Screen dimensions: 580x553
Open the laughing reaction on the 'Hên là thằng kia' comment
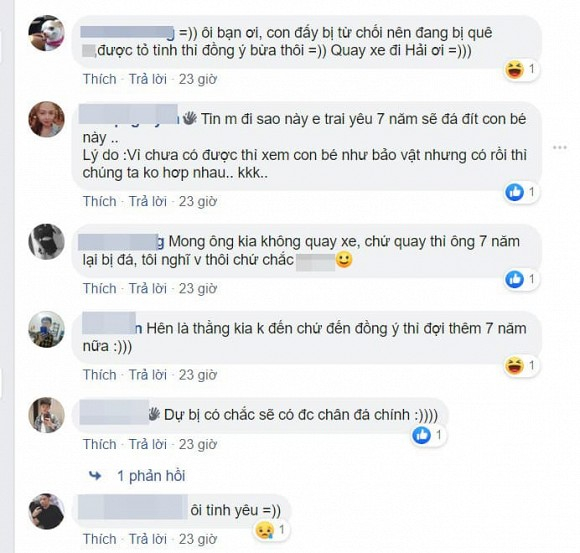515,366
